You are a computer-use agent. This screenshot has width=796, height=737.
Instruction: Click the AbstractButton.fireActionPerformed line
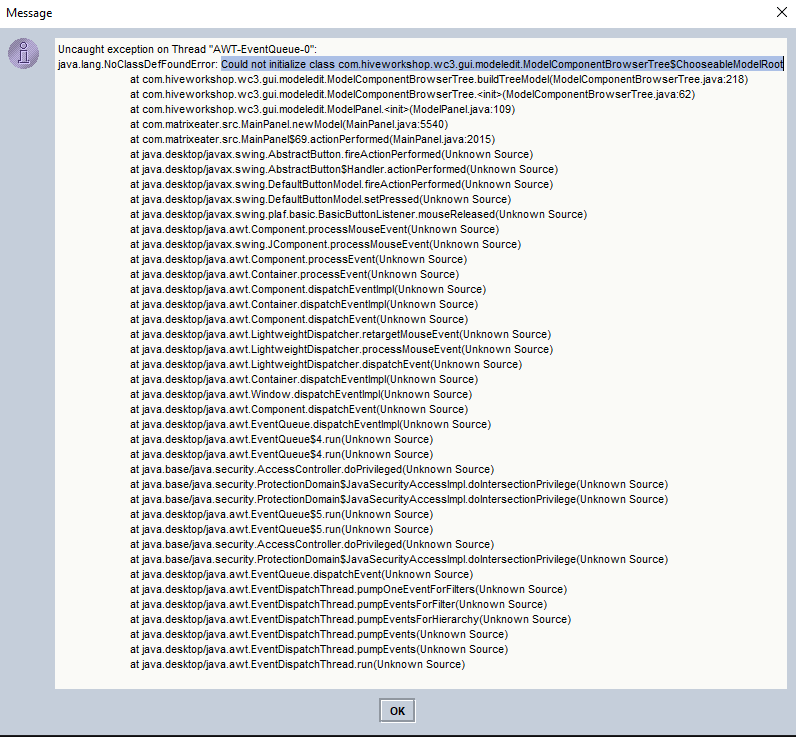(331, 154)
